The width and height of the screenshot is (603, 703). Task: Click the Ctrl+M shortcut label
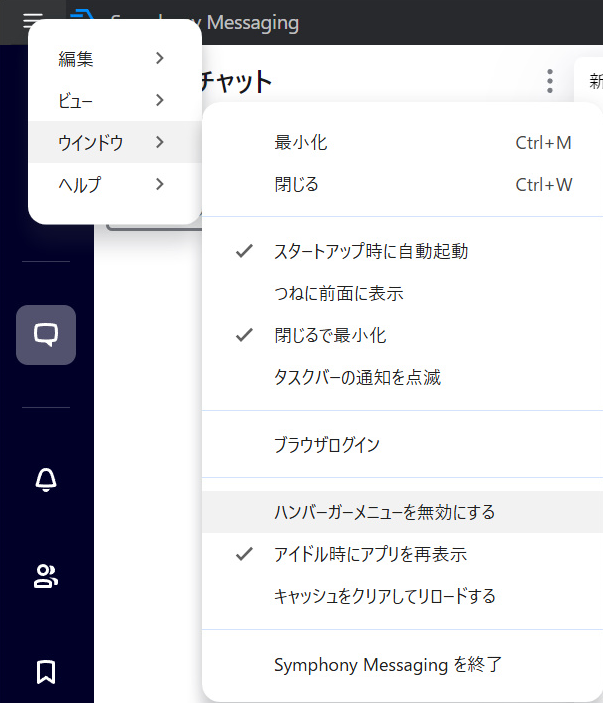(x=543, y=143)
